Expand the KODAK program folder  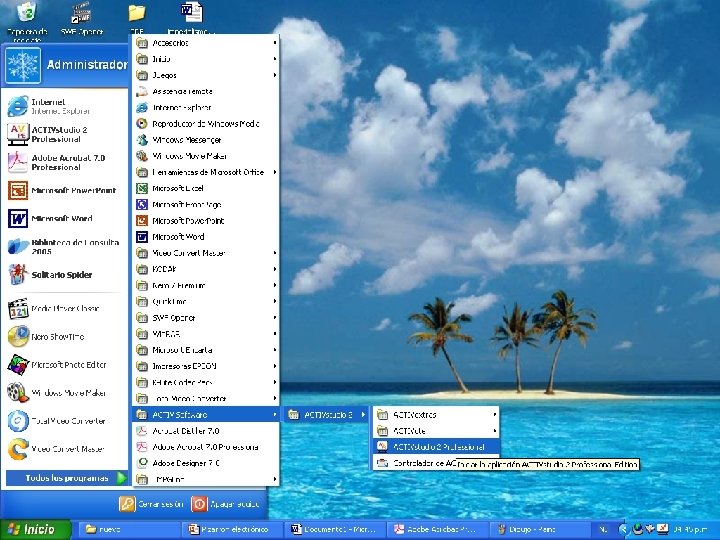(206, 269)
